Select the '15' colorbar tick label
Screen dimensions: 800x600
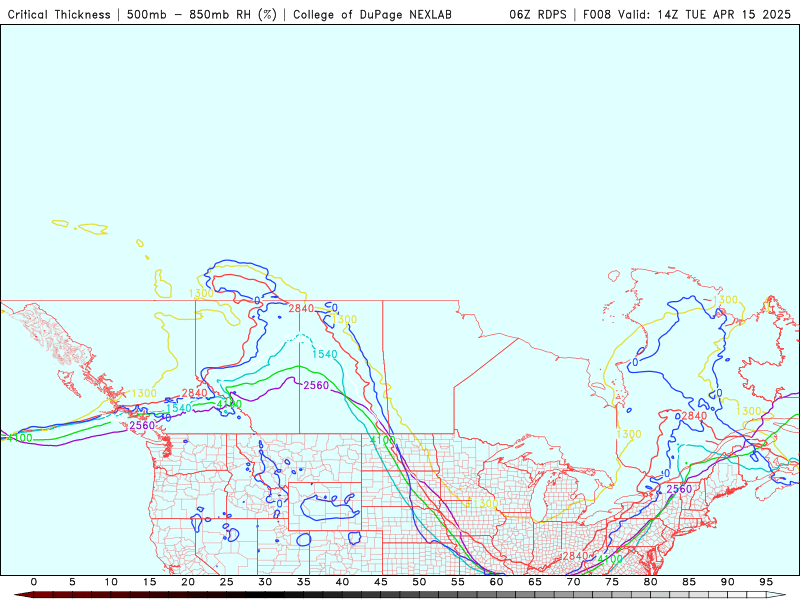(x=149, y=582)
